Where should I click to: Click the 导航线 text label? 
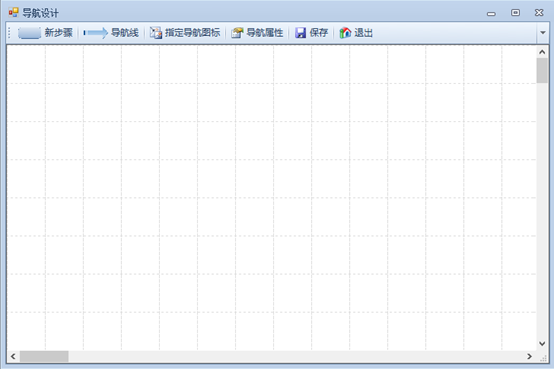click(124, 33)
